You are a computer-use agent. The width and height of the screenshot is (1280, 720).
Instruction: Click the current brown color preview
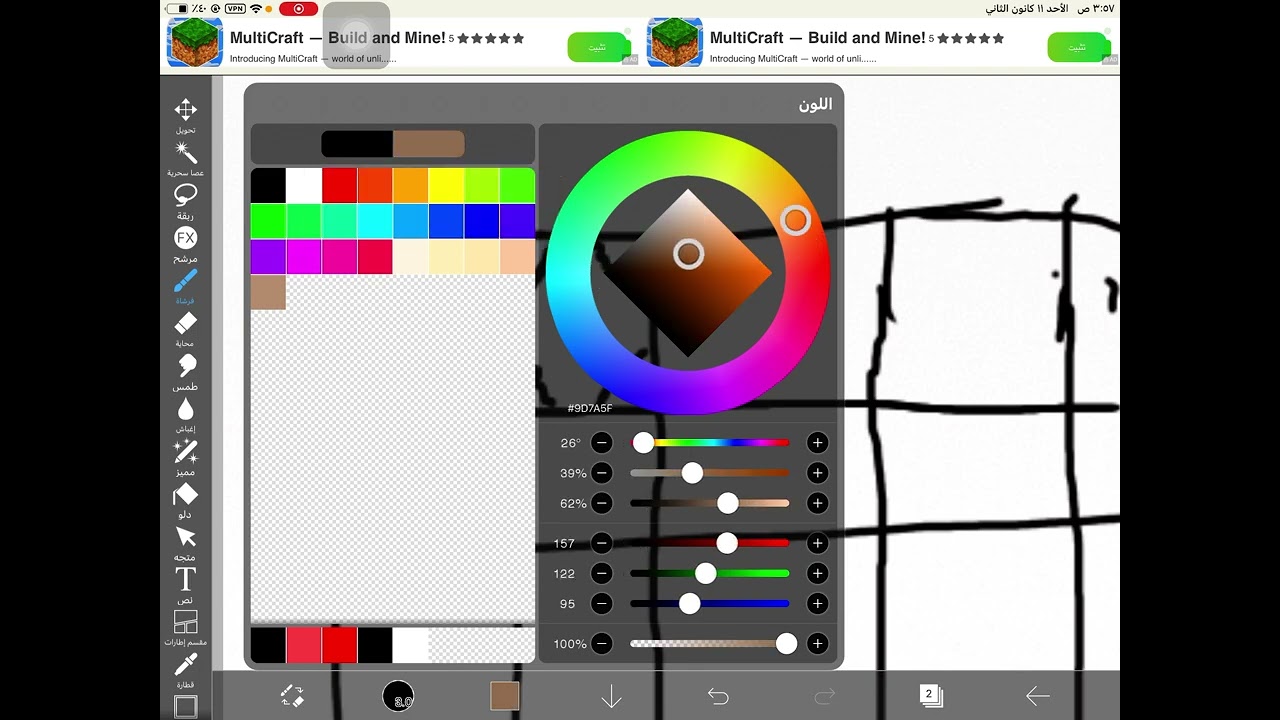tap(429, 144)
